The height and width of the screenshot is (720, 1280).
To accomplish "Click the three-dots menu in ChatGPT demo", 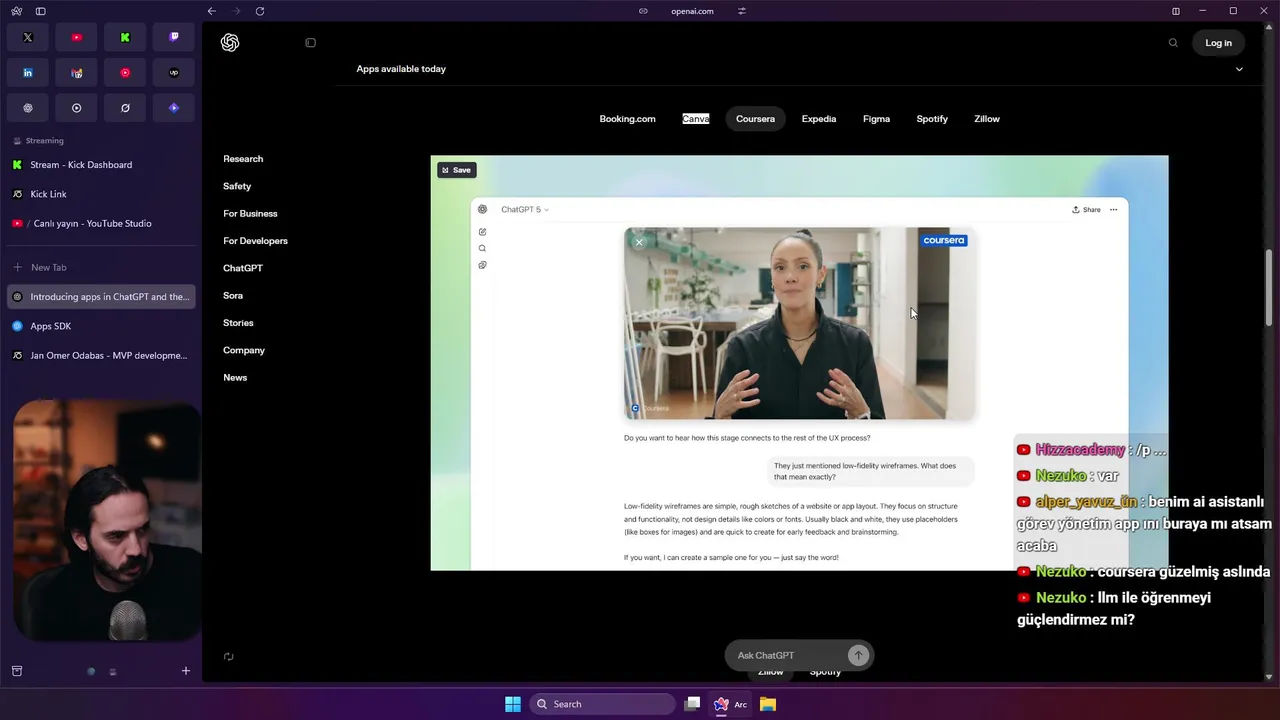I will [1113, 209].
